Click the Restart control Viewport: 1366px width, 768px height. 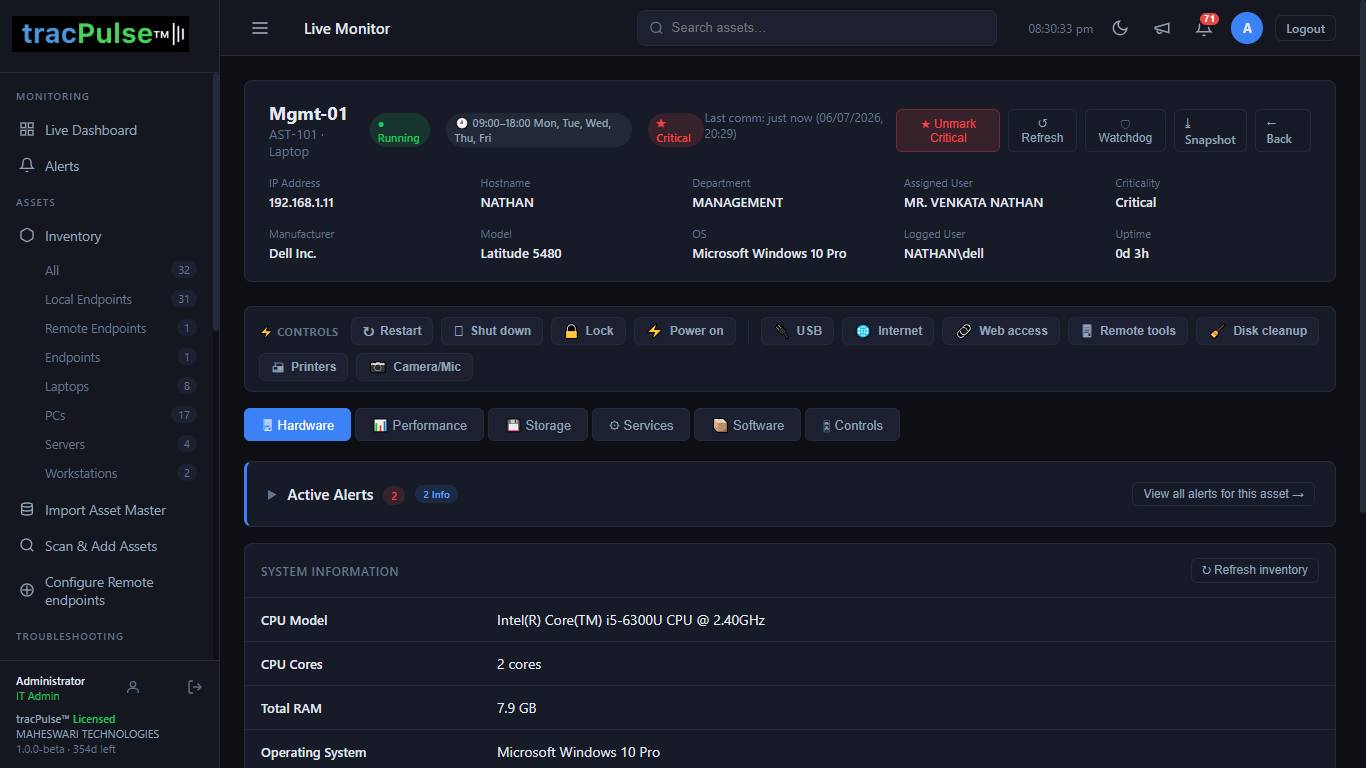[392, 331]
